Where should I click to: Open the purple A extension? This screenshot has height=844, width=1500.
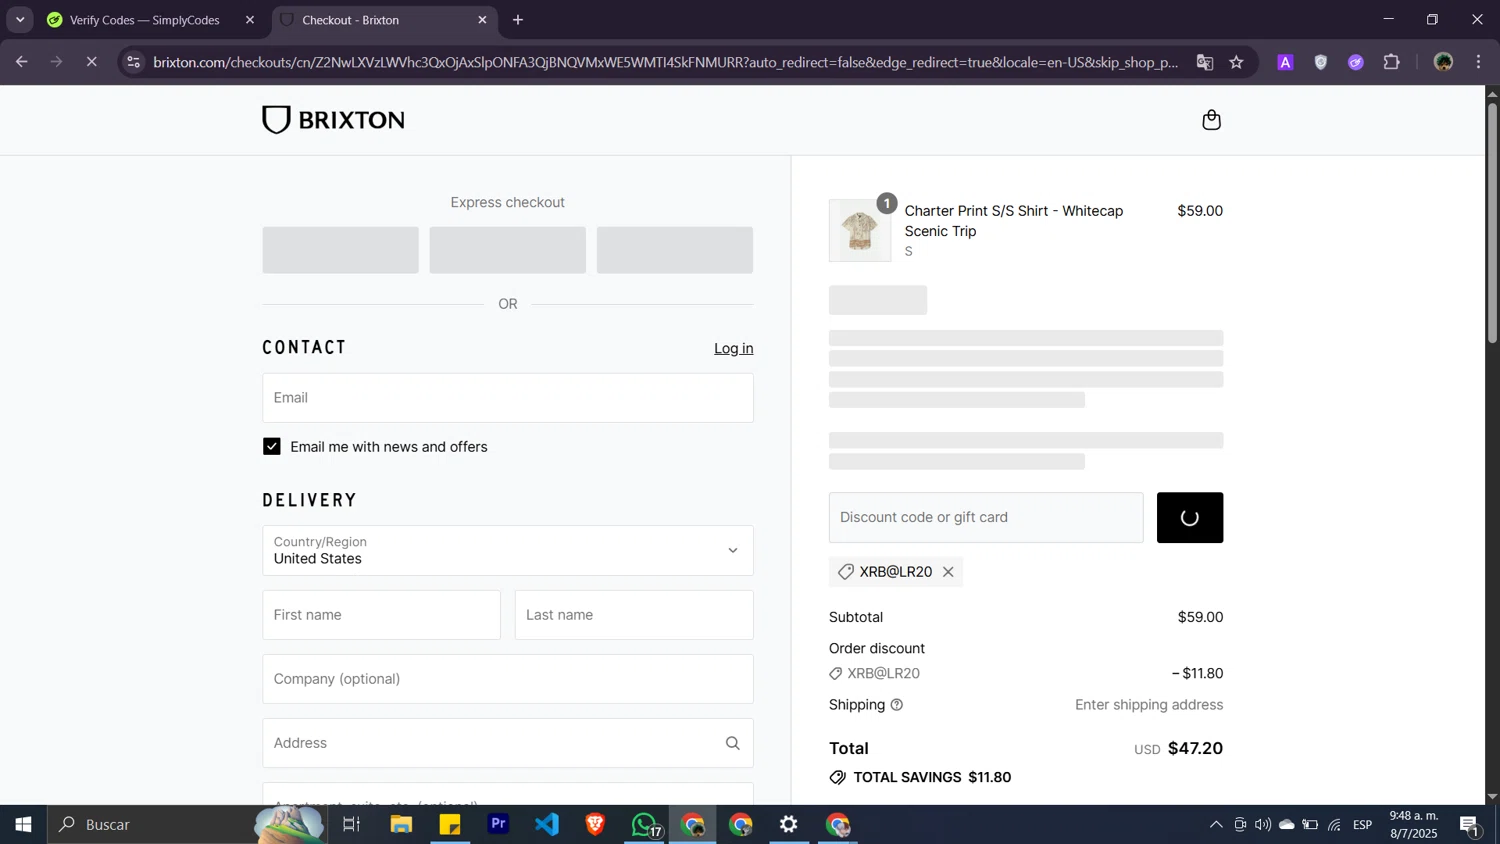point(1285,62)
